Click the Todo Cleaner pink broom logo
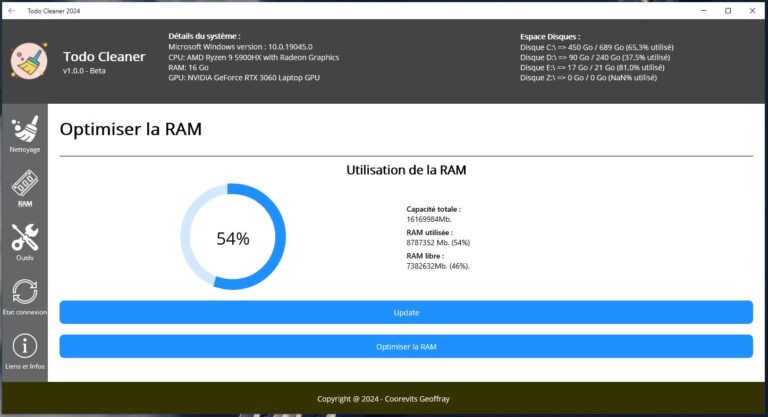 point(29,61)
